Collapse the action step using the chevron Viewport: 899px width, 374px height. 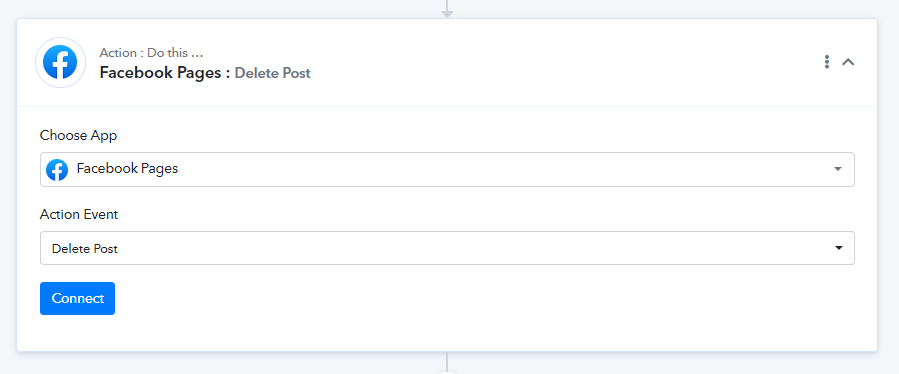point(848,62)
